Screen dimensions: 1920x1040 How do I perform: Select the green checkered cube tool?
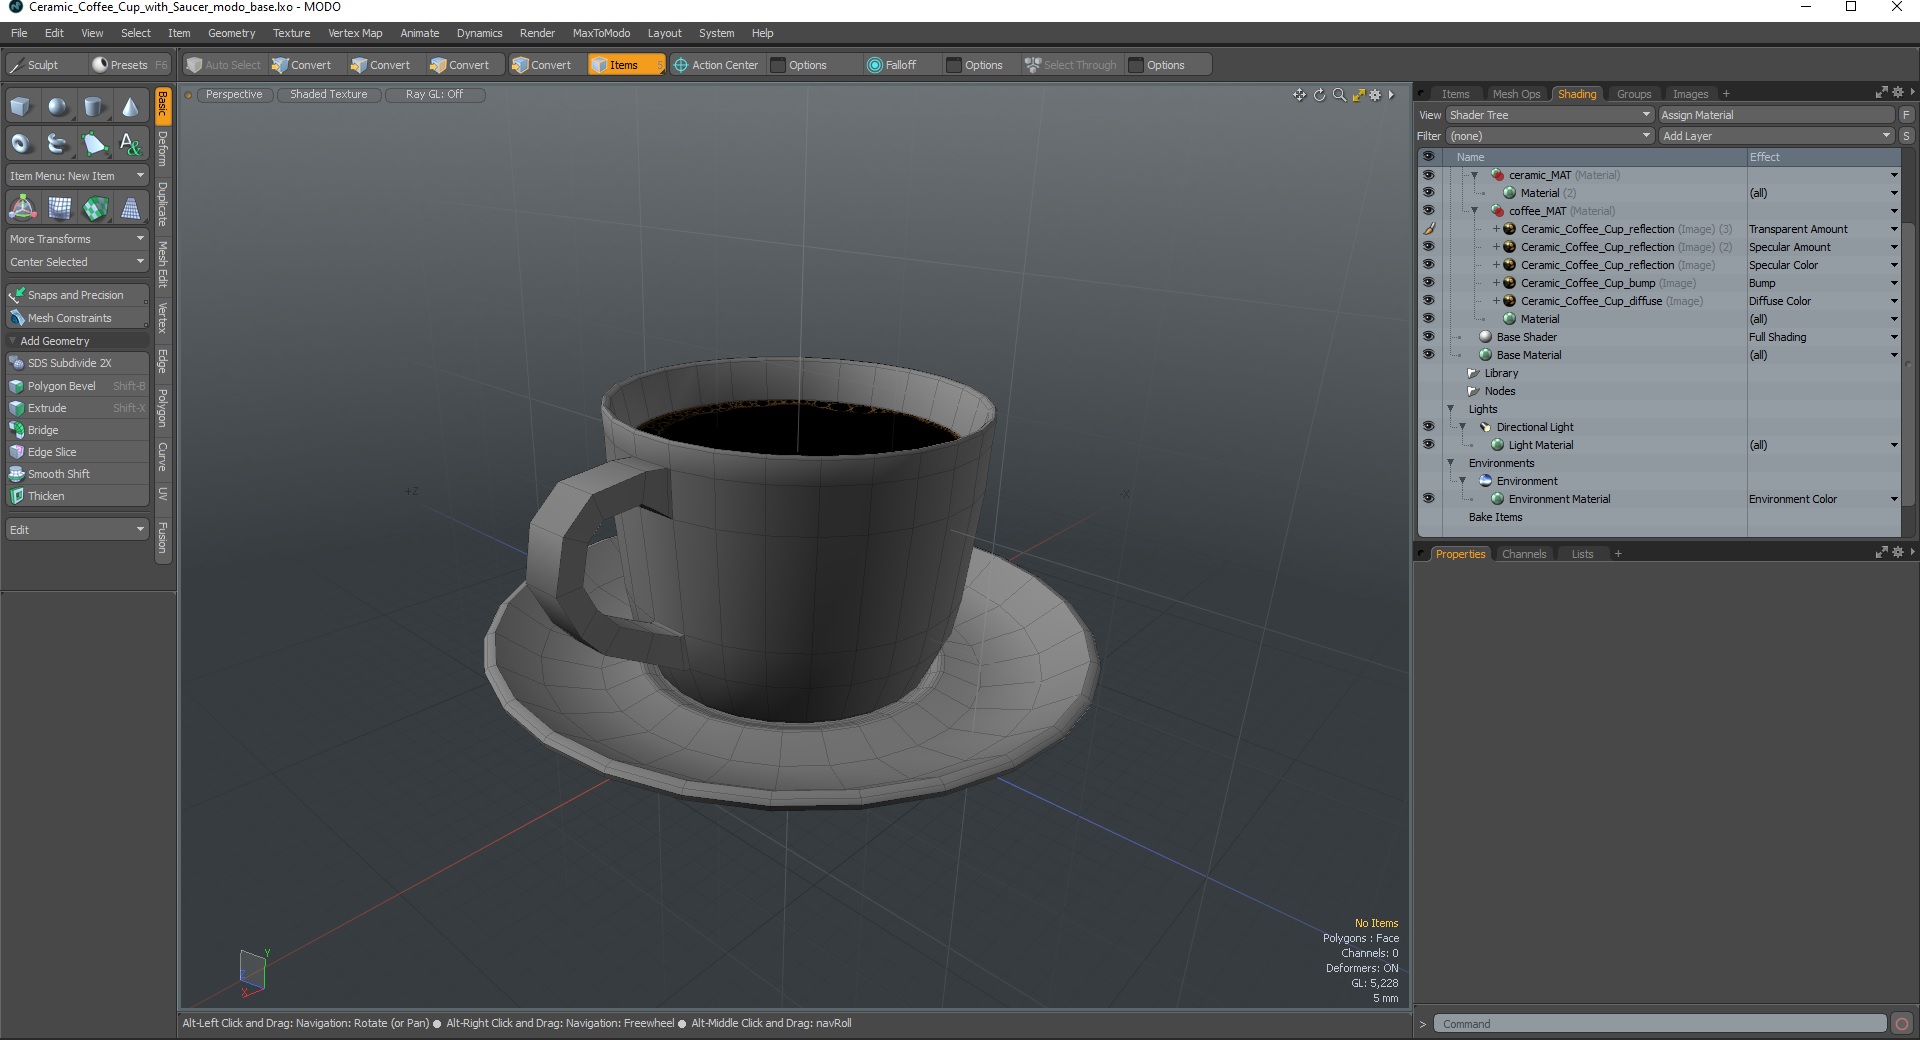[95, 208]
